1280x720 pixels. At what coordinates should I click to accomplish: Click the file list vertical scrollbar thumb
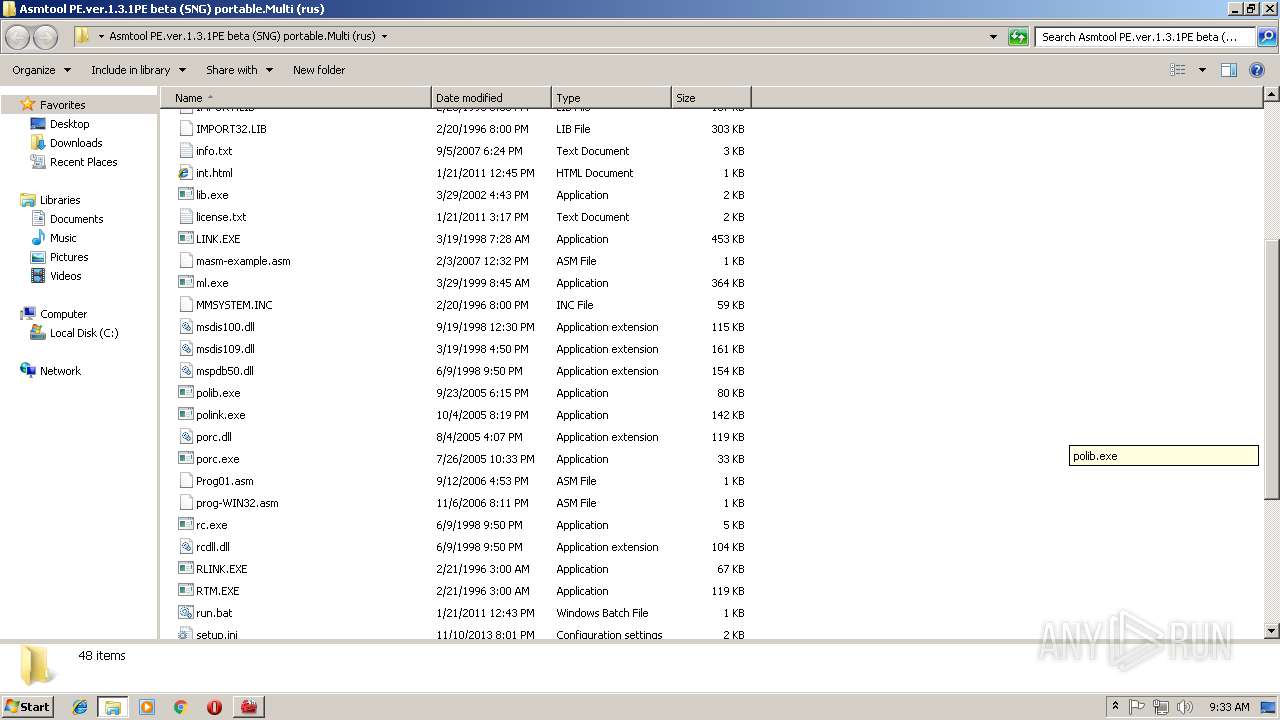[x=1272, y=370]
